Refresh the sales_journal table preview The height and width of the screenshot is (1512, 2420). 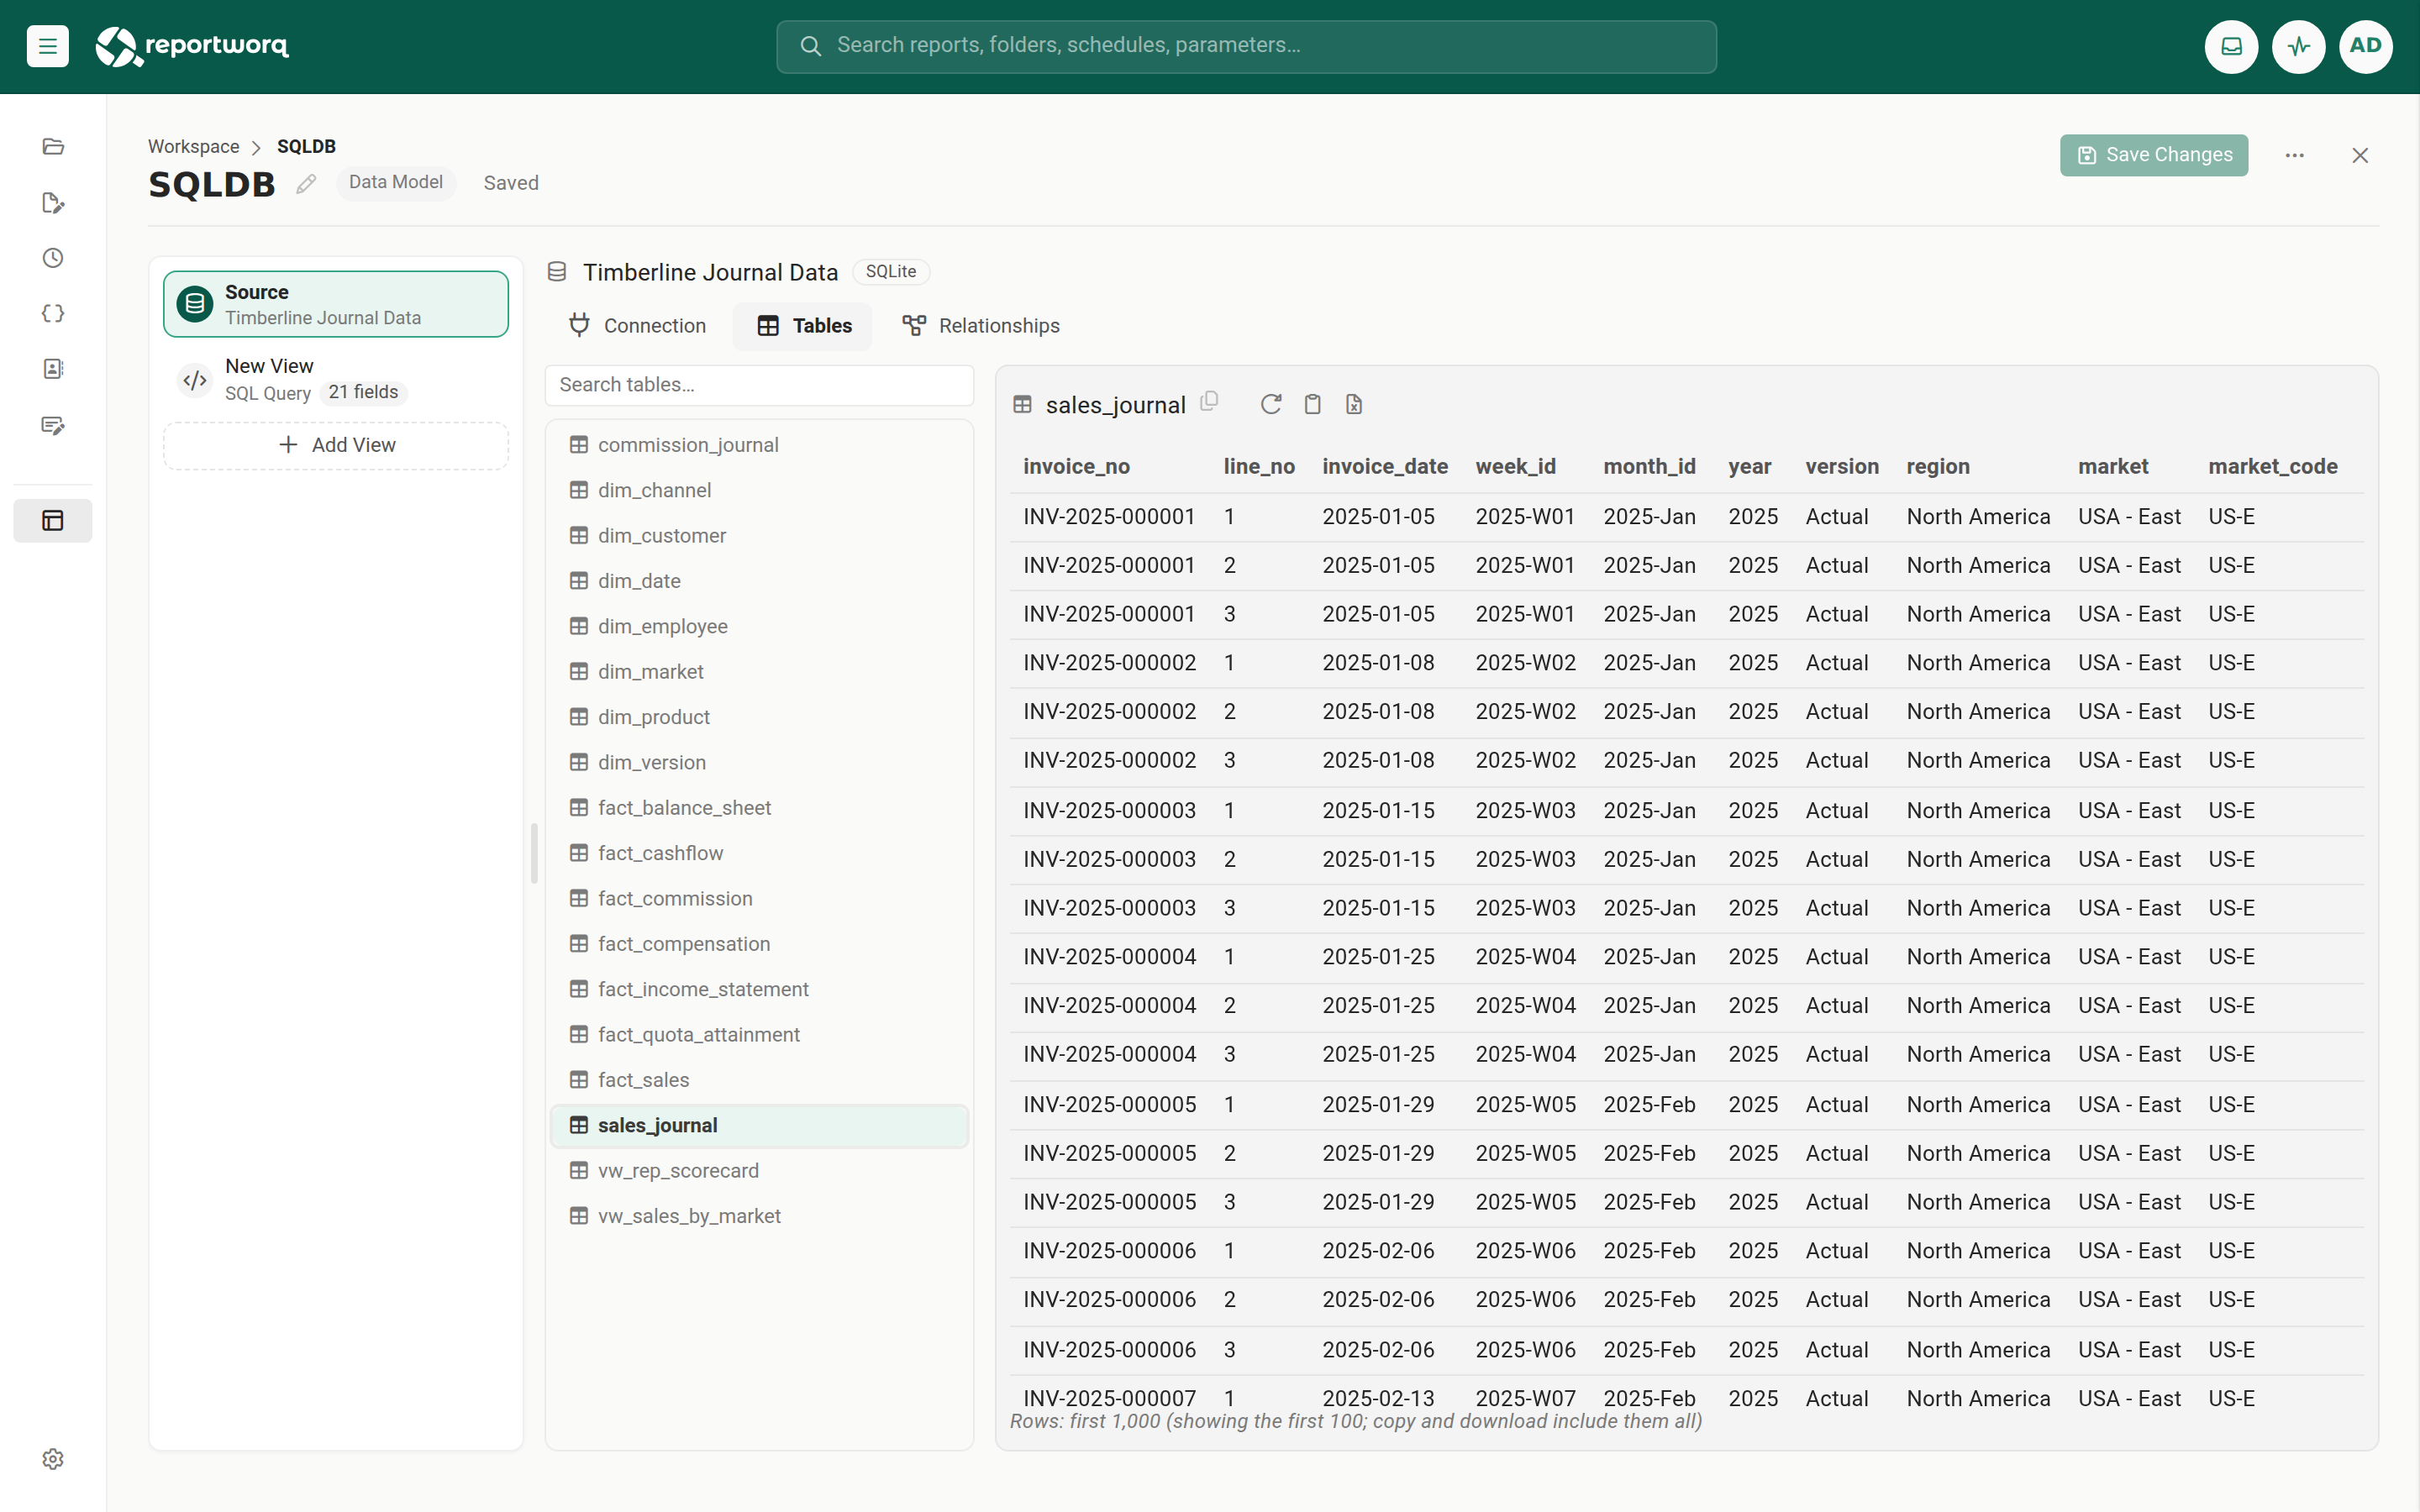point(1271,404)
